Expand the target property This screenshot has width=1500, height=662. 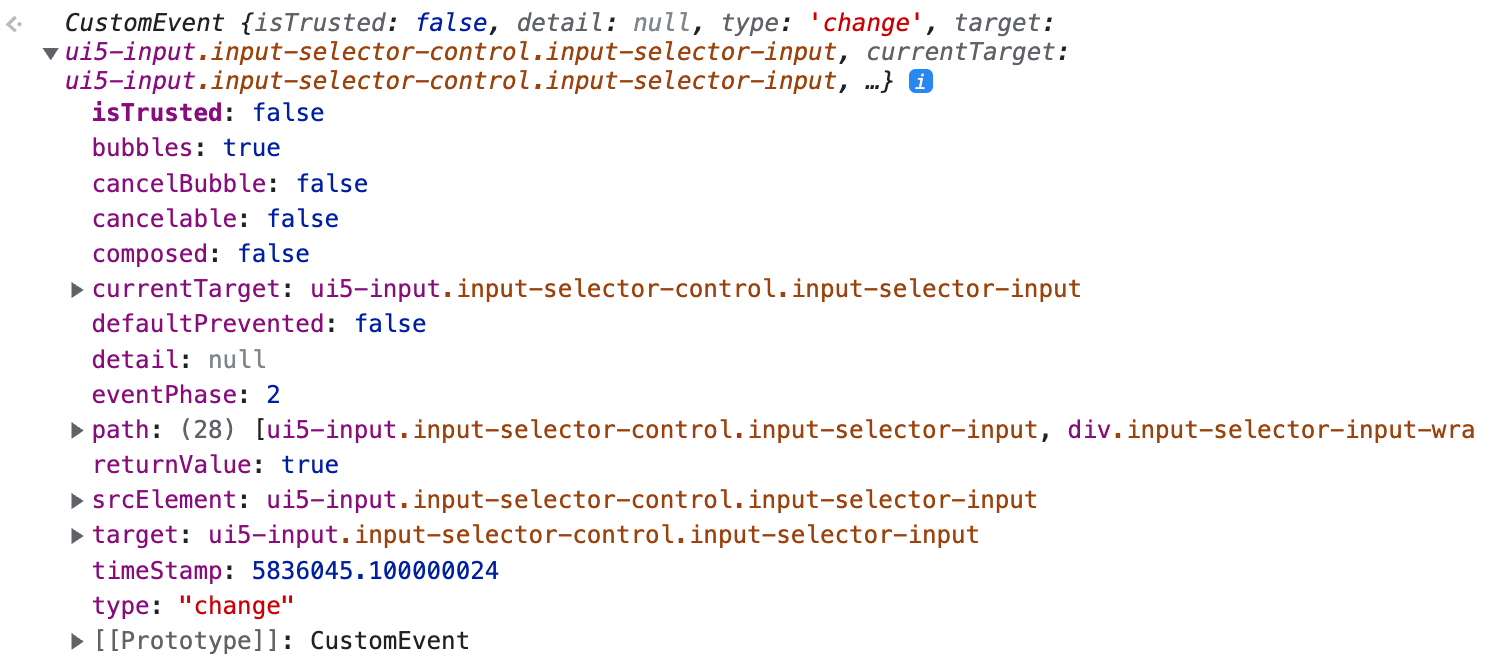[77, 534]
